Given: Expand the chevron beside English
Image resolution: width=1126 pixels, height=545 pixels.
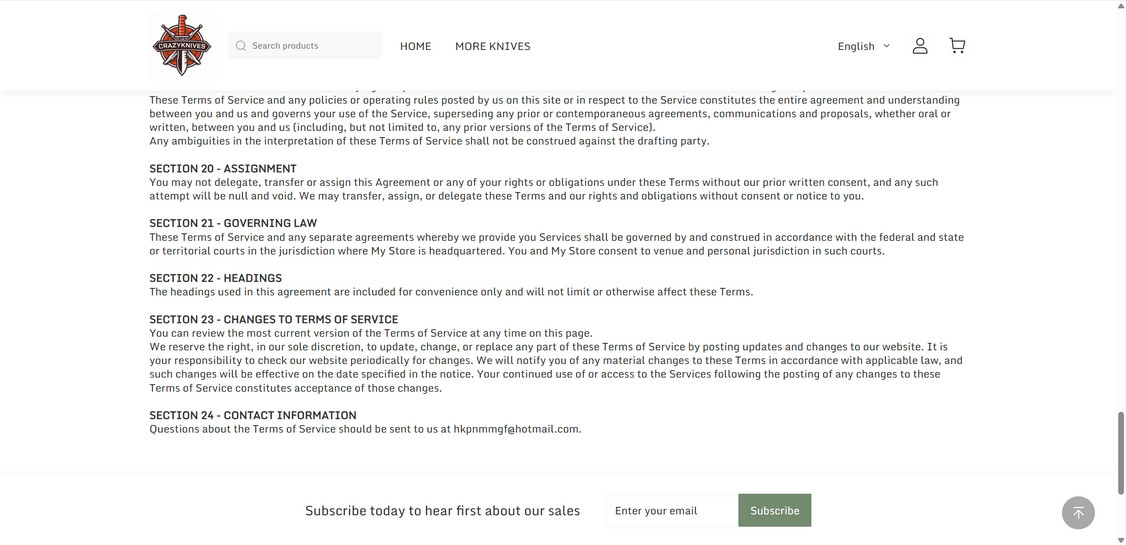Looking at the screenshot, I should tap(886, 46).
